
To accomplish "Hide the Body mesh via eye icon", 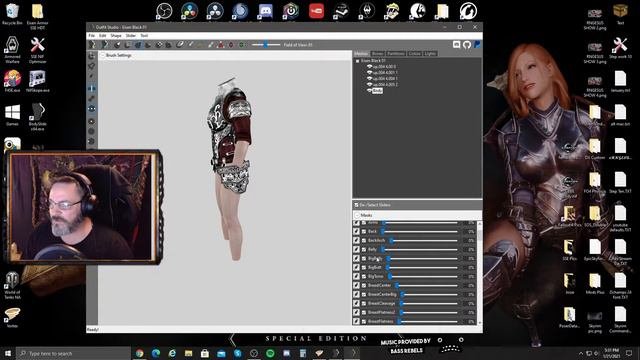I will pos(369,90).
